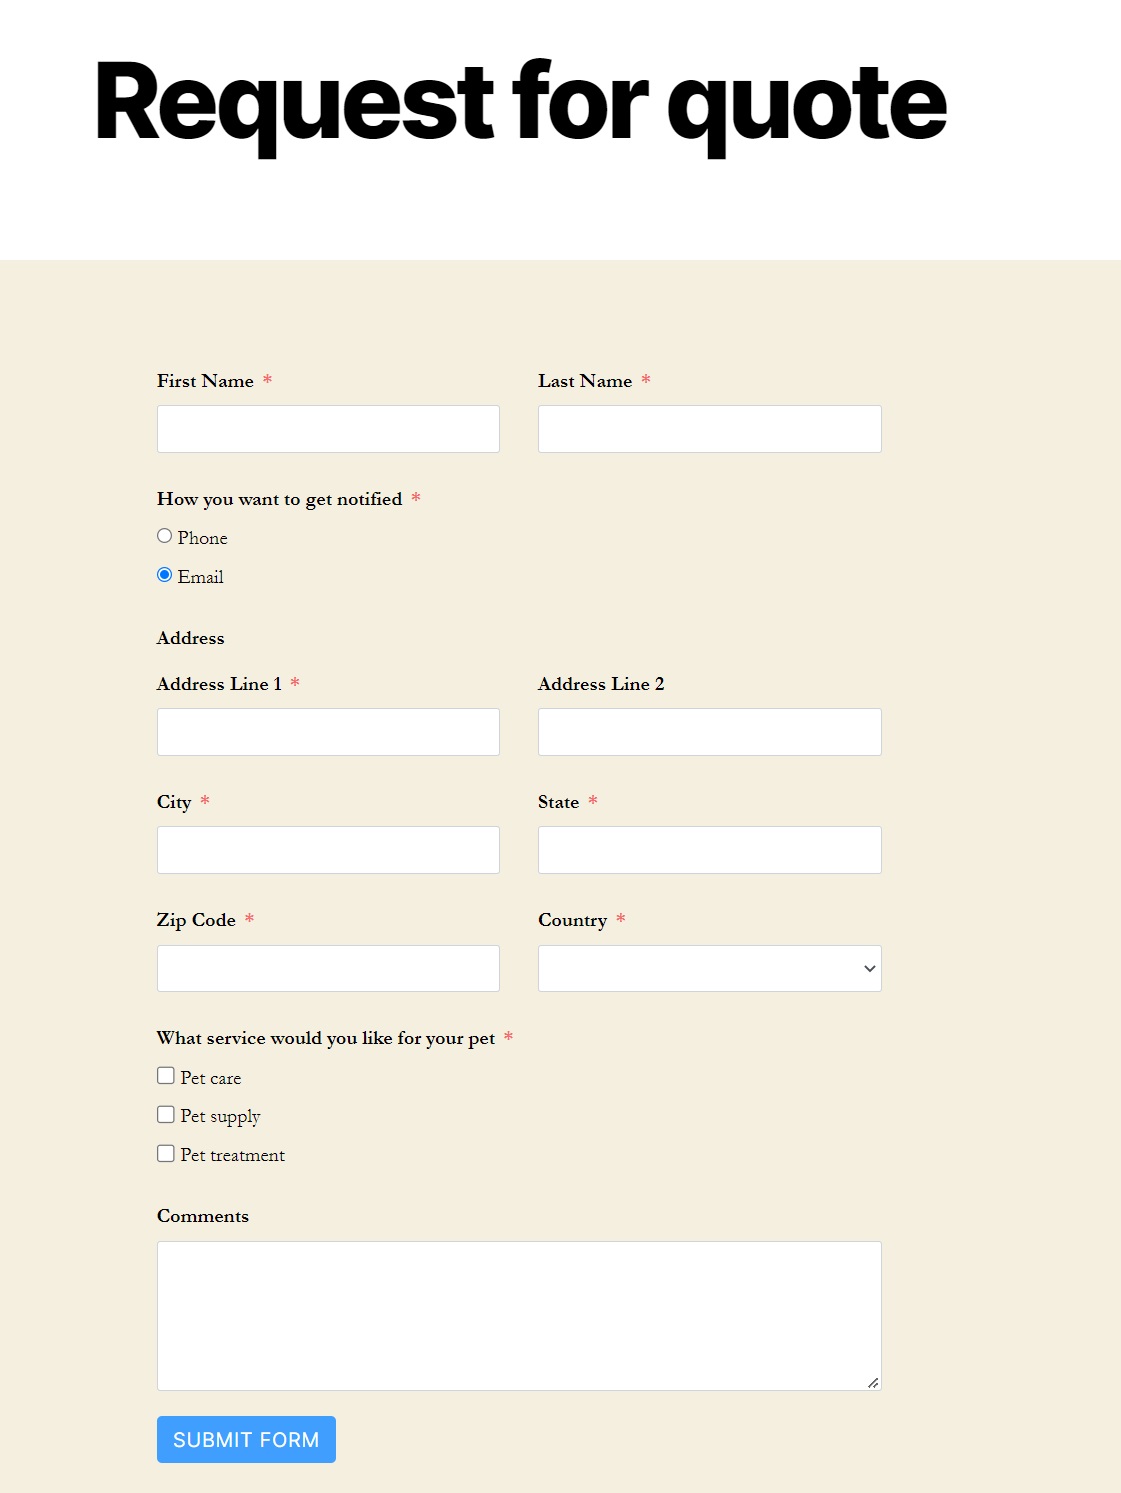Screen dimensions: 1121x1493
Task: Click the "How you want to get notified" label
Action: pyautogui.click(x=280, y=499)
